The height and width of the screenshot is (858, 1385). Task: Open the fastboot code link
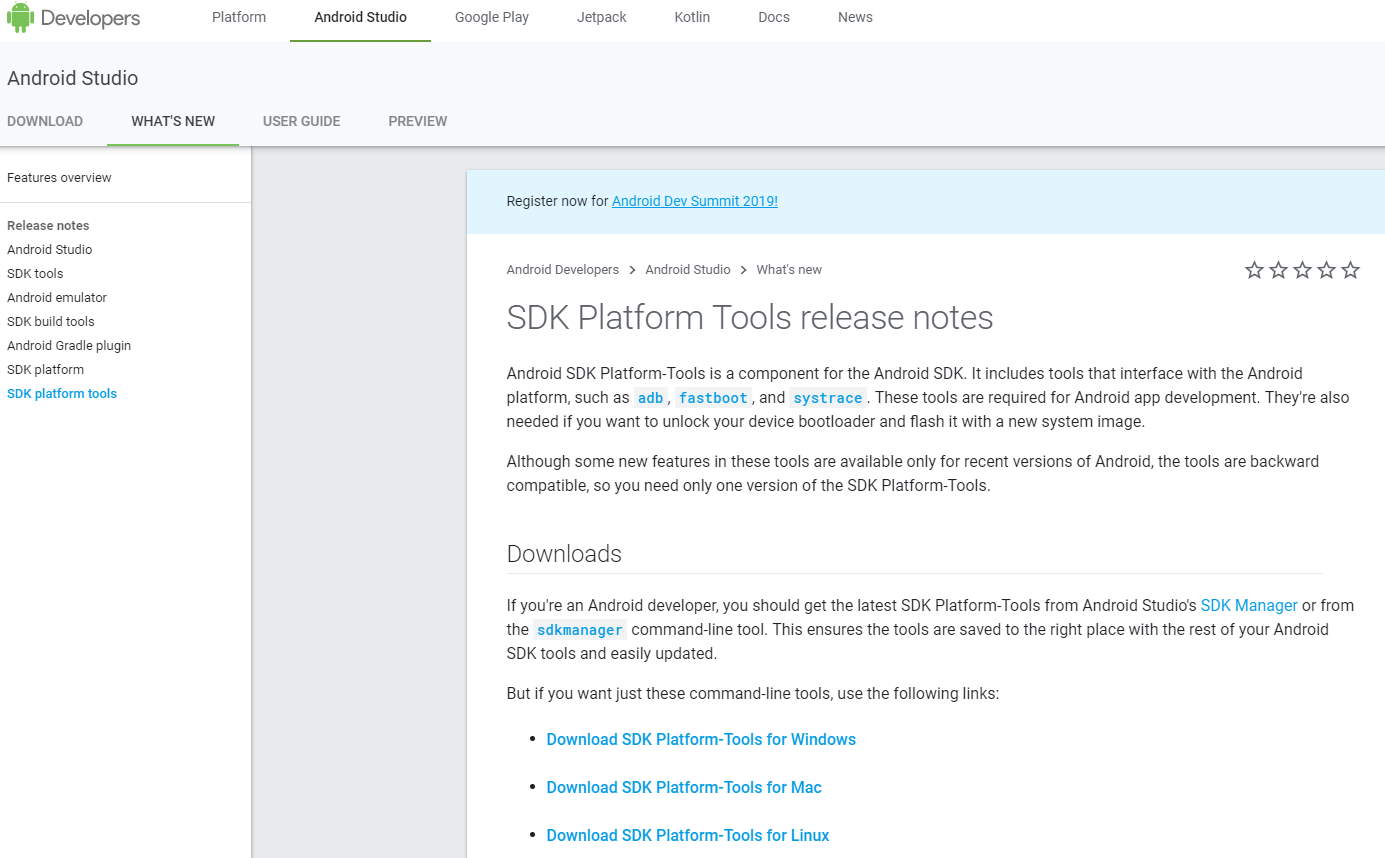[x=713, y=398]
